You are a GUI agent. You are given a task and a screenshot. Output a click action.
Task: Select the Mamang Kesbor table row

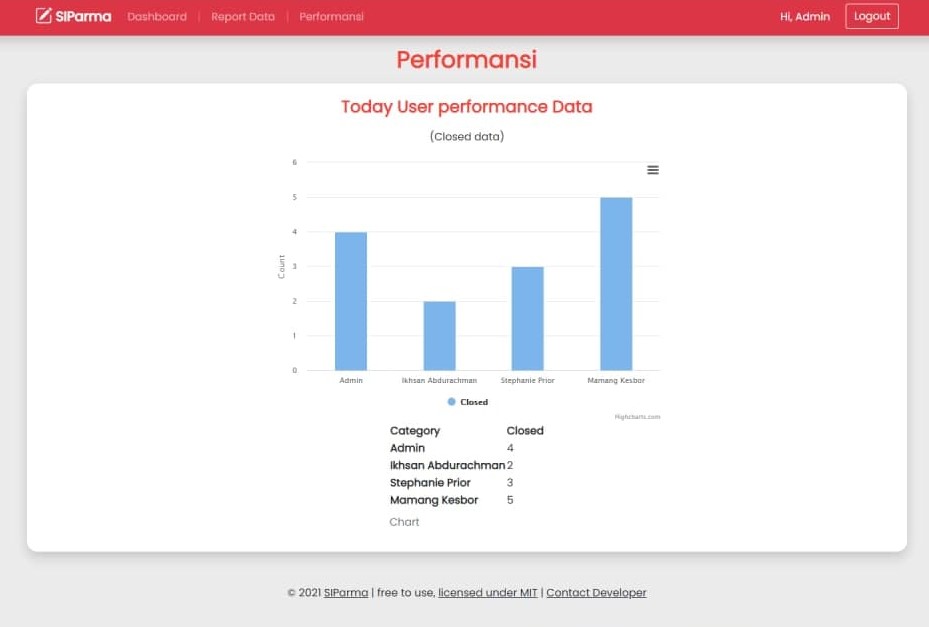[434, 500]
